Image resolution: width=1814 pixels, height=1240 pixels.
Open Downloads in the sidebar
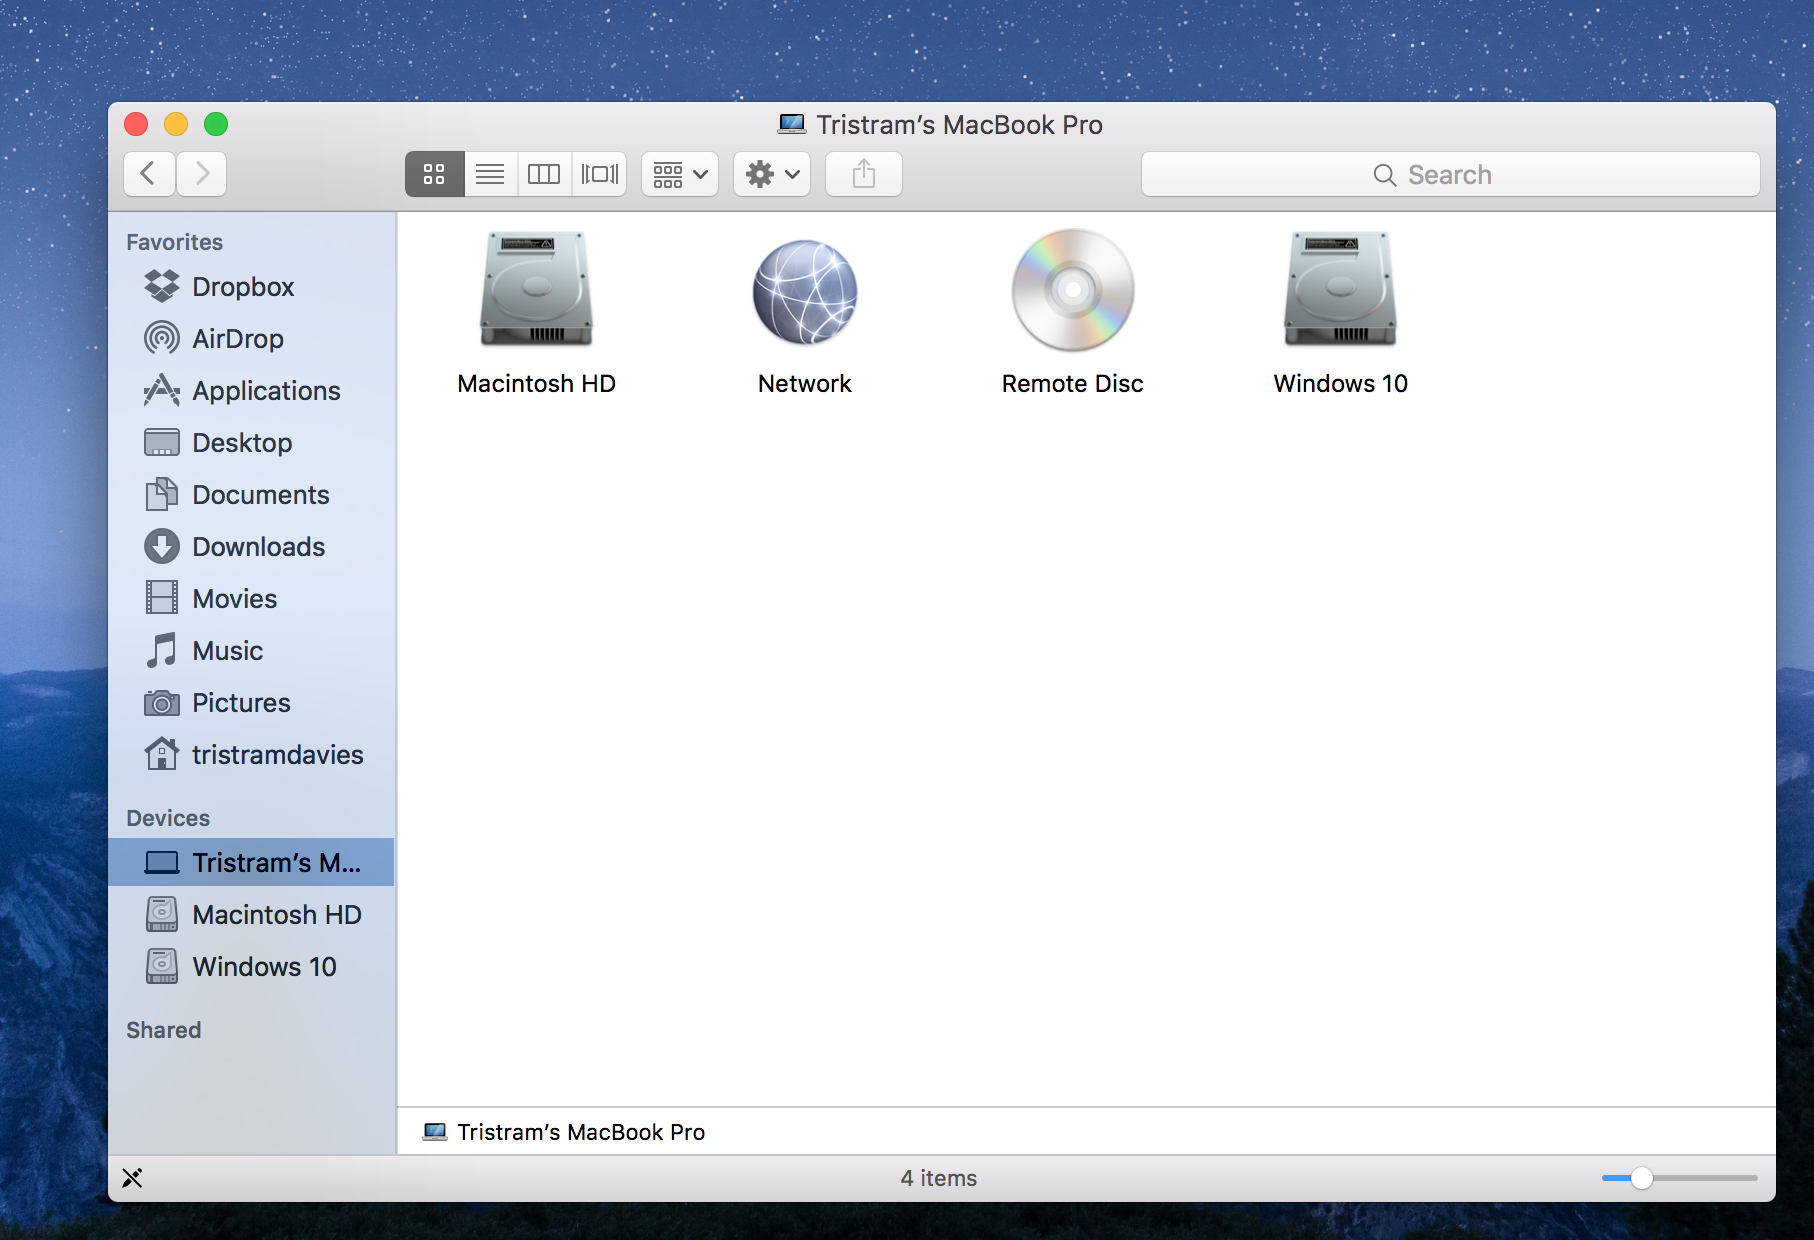pos(251,547)
